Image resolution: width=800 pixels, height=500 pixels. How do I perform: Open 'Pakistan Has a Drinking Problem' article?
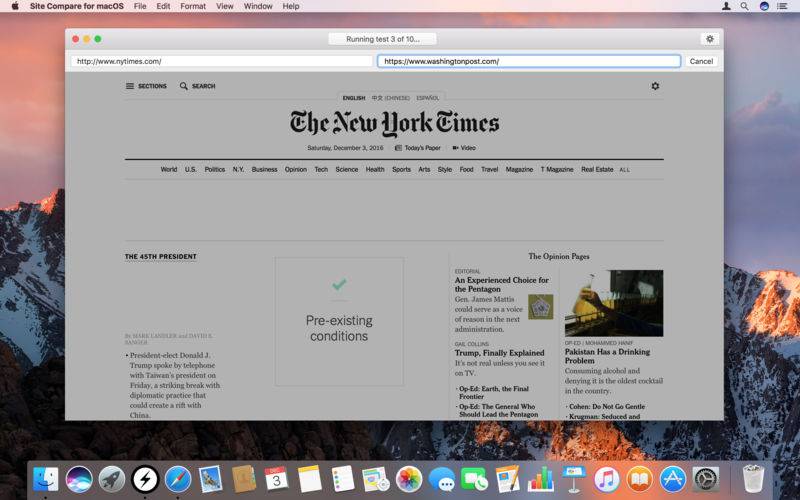[x=607, y=356]
